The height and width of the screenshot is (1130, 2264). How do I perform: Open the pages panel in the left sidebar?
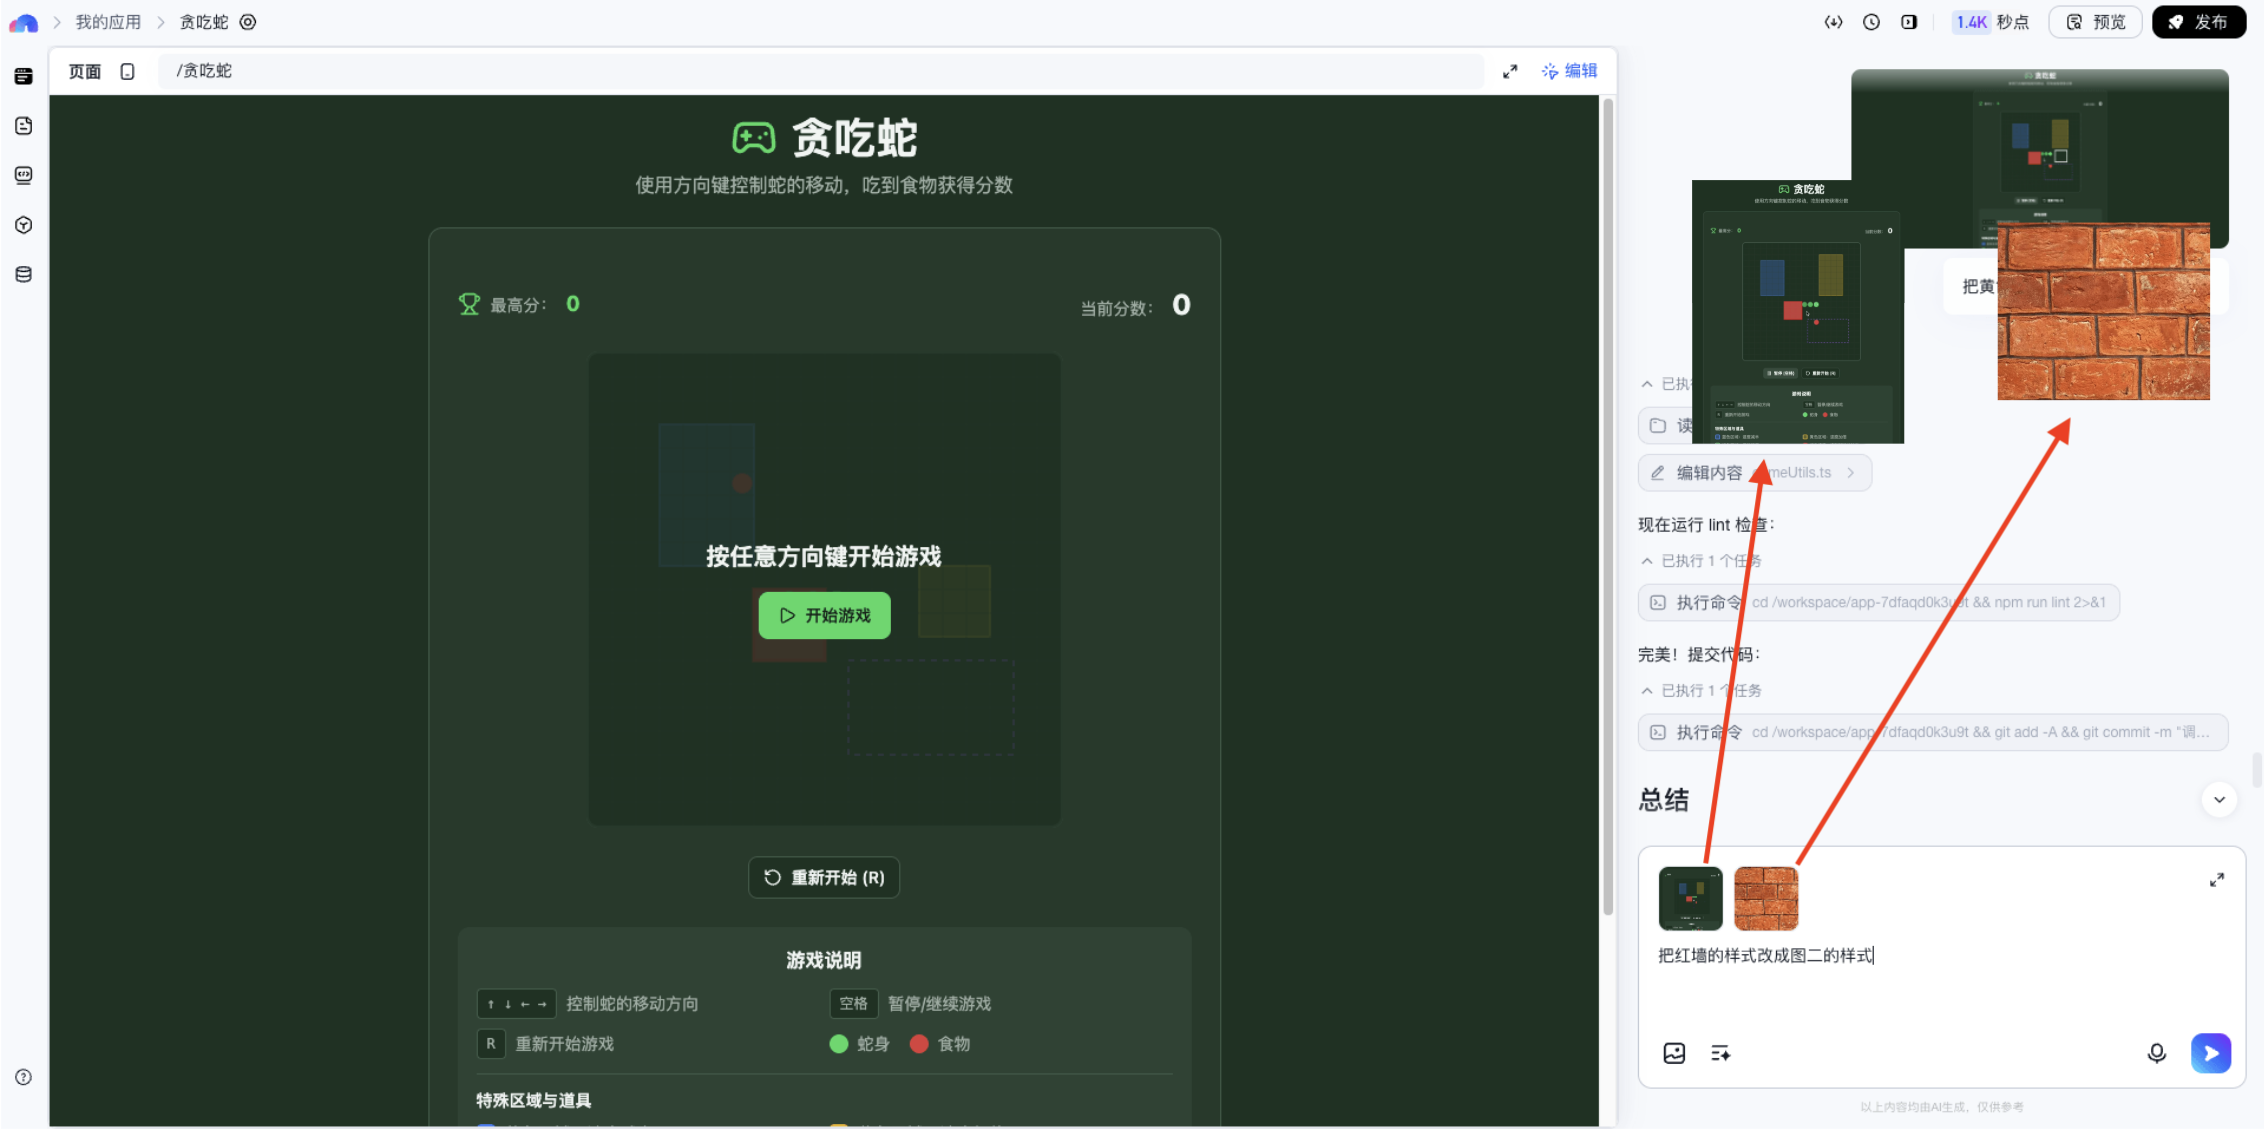[23, 75]
